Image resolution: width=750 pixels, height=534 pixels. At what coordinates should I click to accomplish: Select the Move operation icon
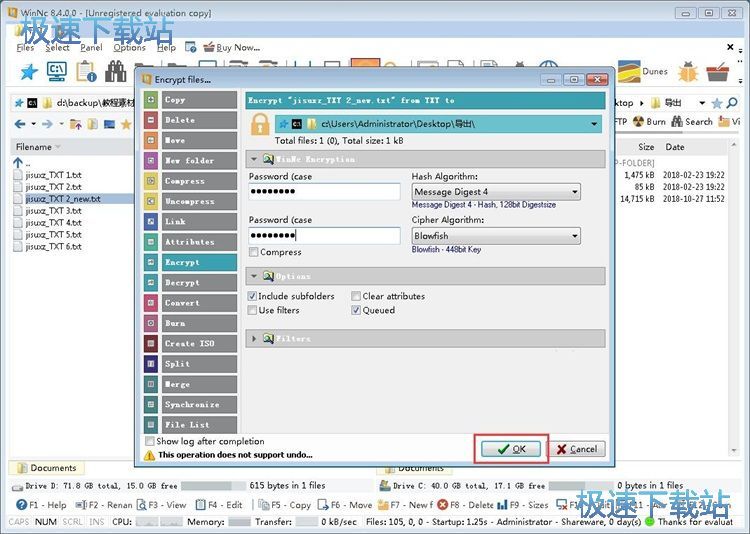(151, 140)
